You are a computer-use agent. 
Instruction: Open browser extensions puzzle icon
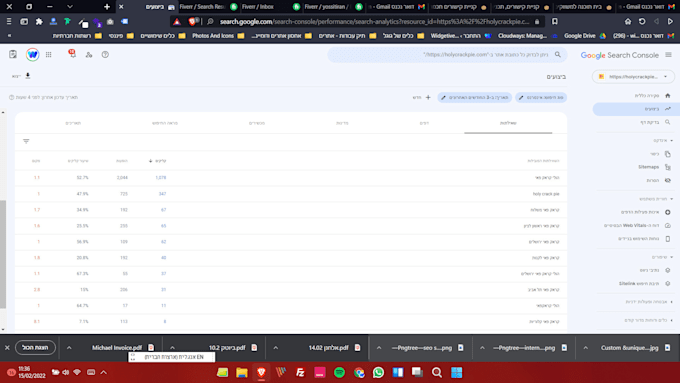pos(39,21)
